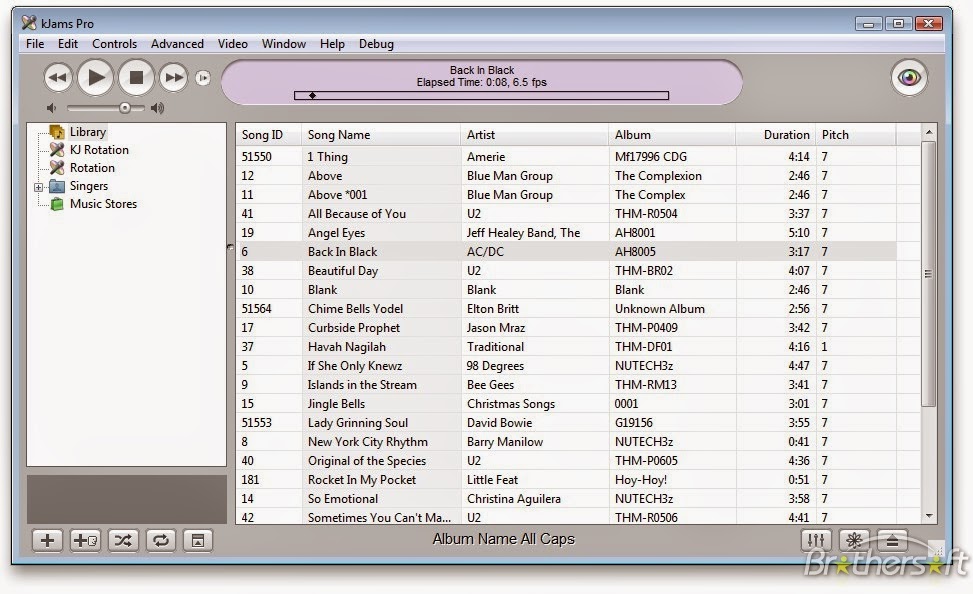
Task: Sort by Album column header
Action: tap(672, 135)
